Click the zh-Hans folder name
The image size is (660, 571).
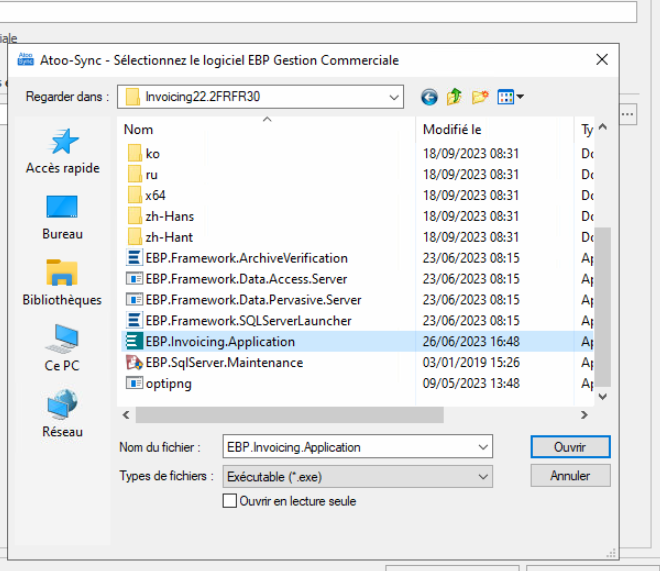pos(170,216)
